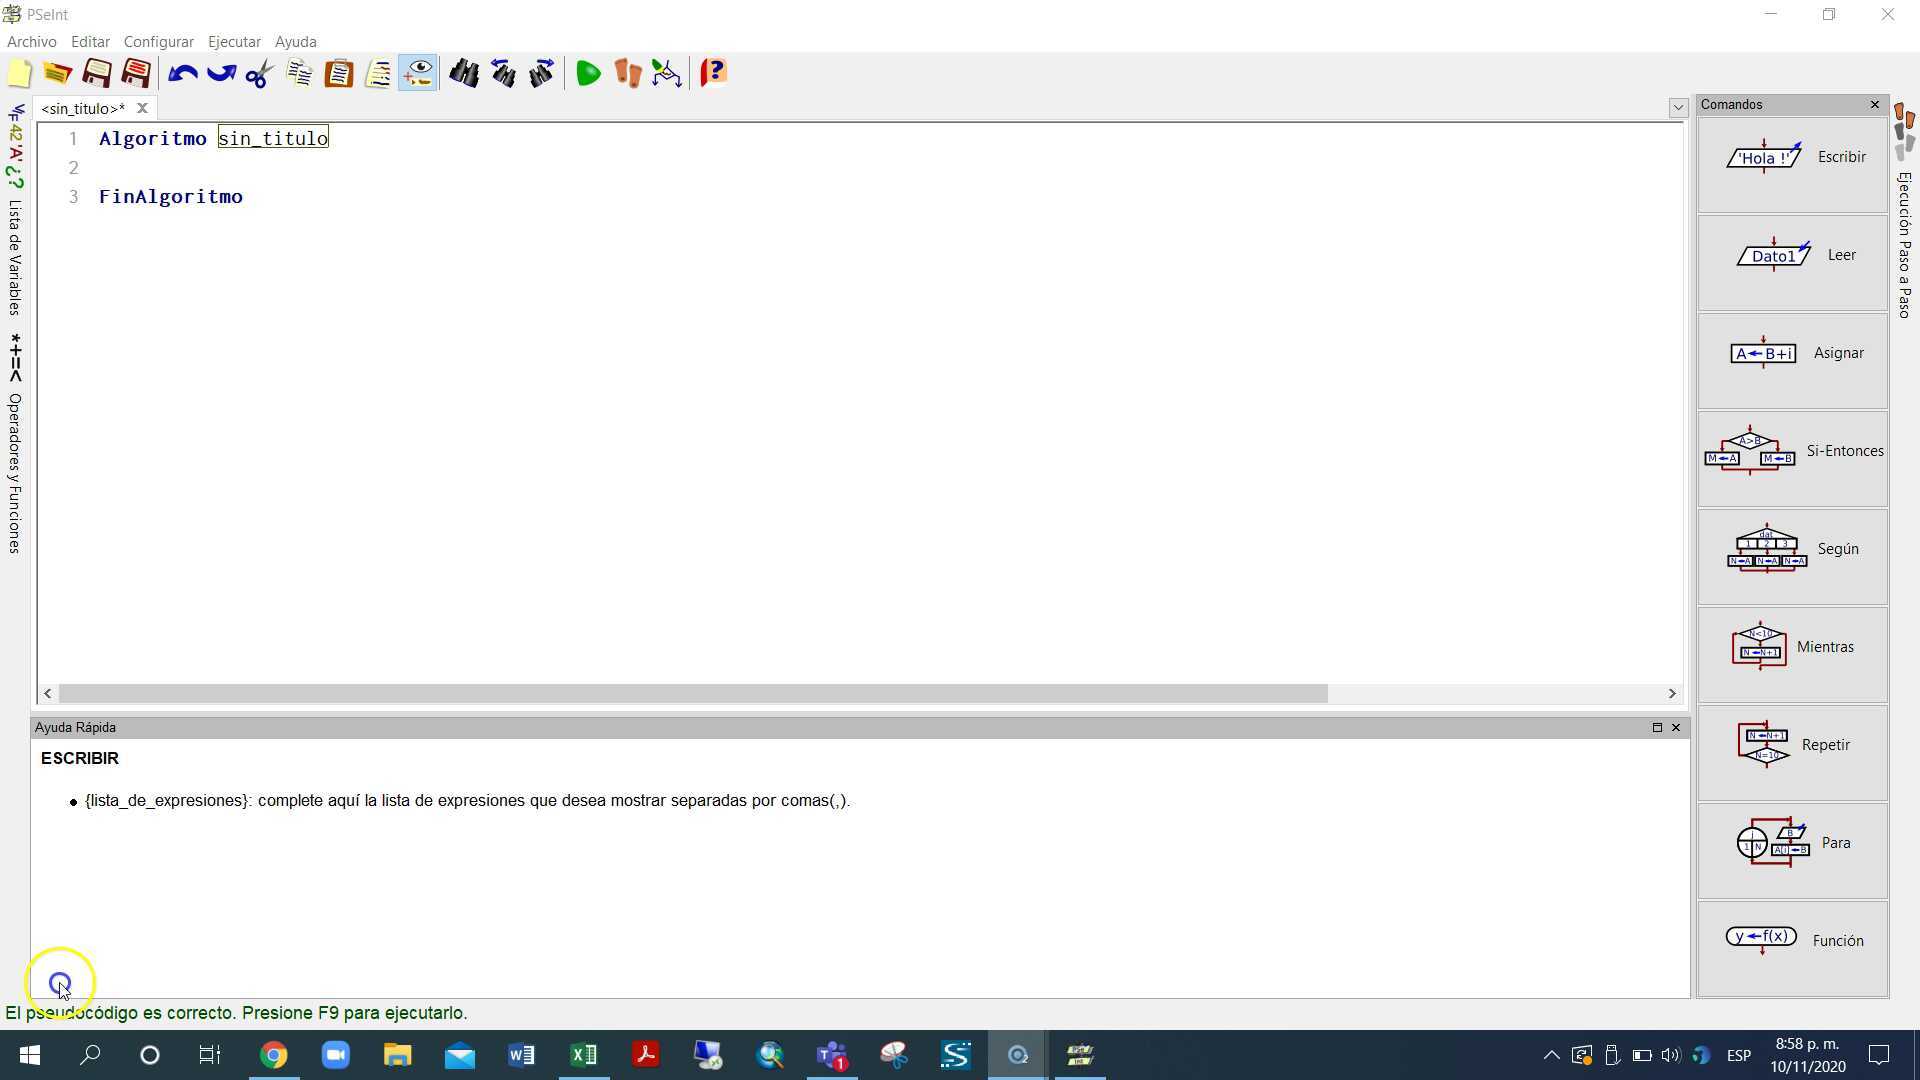Open the Help question mark icon
Viewport: 1920px width, 1080px height.
[713, 73]
